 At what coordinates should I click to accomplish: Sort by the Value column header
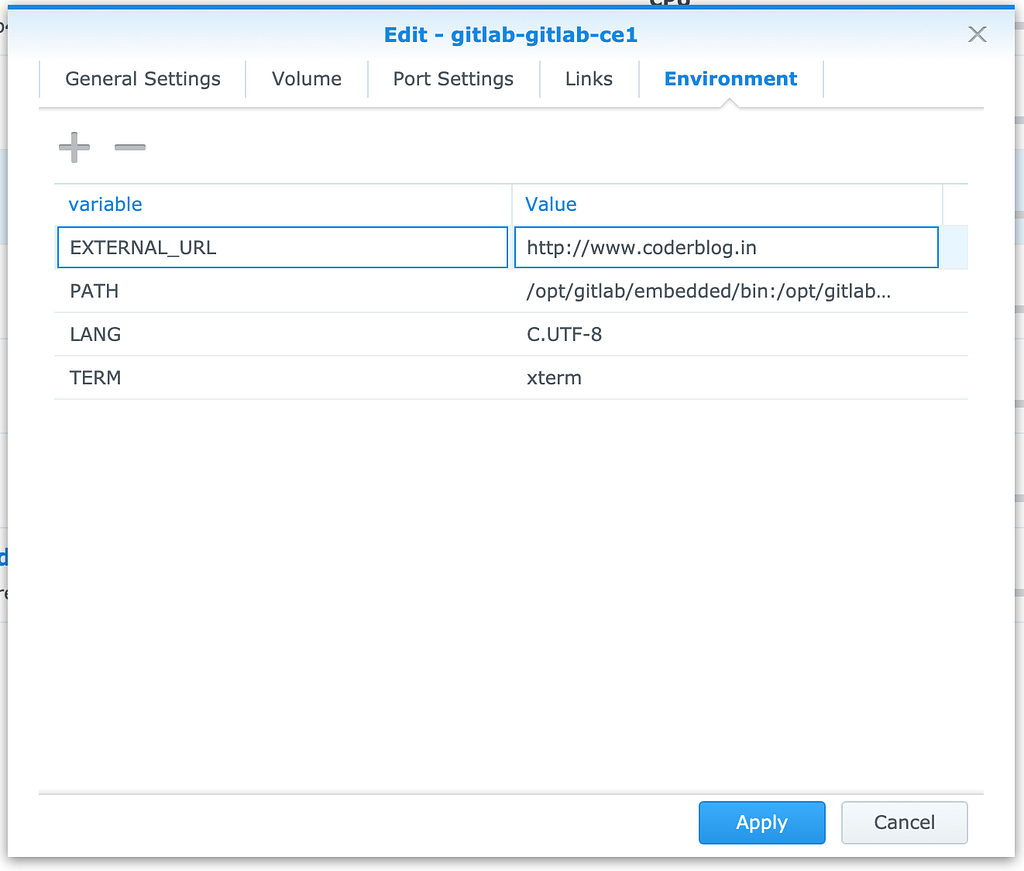pyautogui.click(x=727, y=204)
